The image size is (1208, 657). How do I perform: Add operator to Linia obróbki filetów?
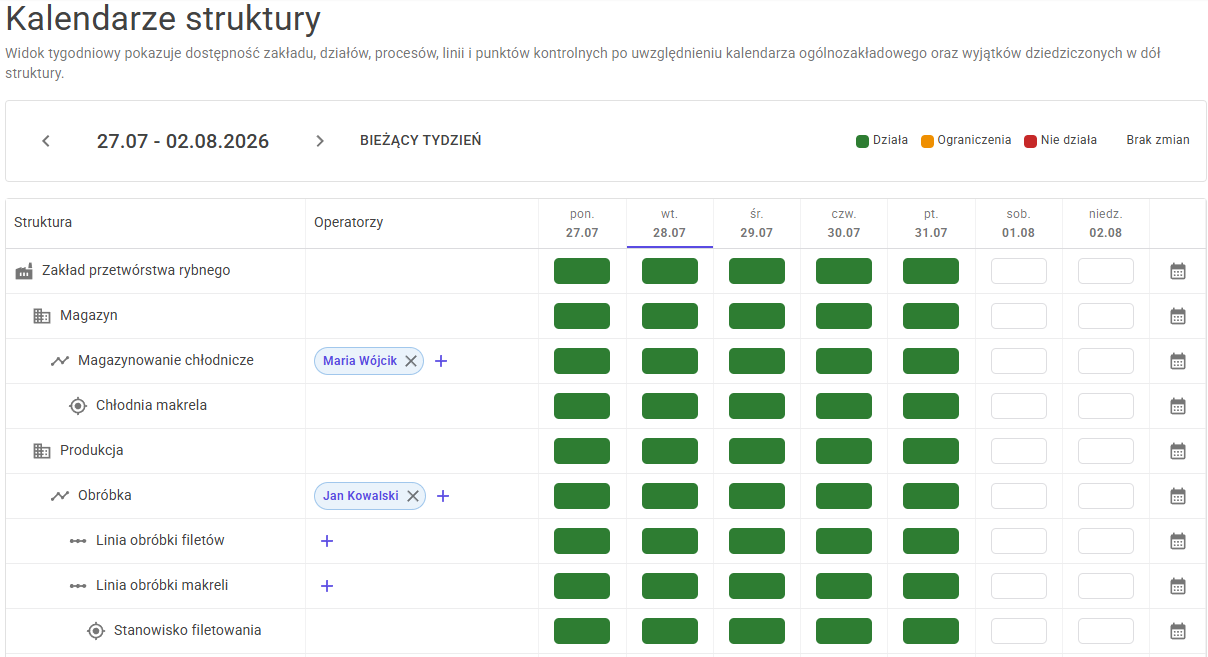point(326,541)
